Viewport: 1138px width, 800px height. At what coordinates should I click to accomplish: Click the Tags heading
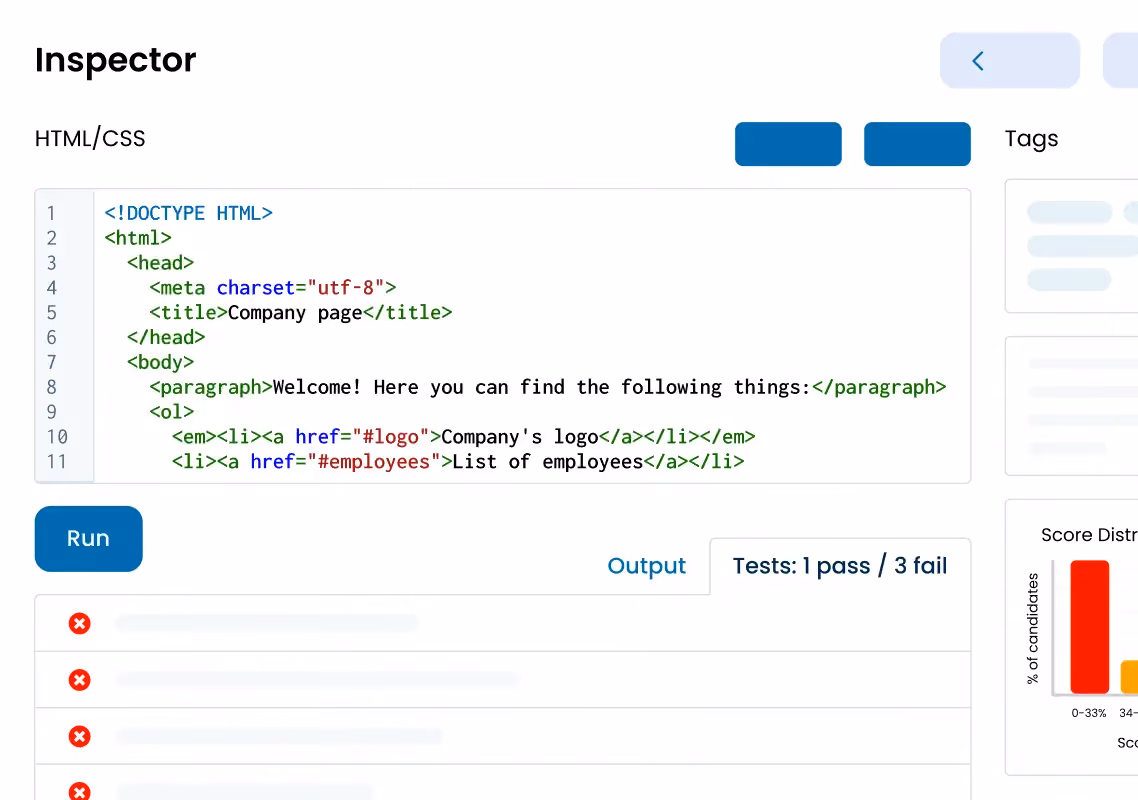coord(1031,139)
